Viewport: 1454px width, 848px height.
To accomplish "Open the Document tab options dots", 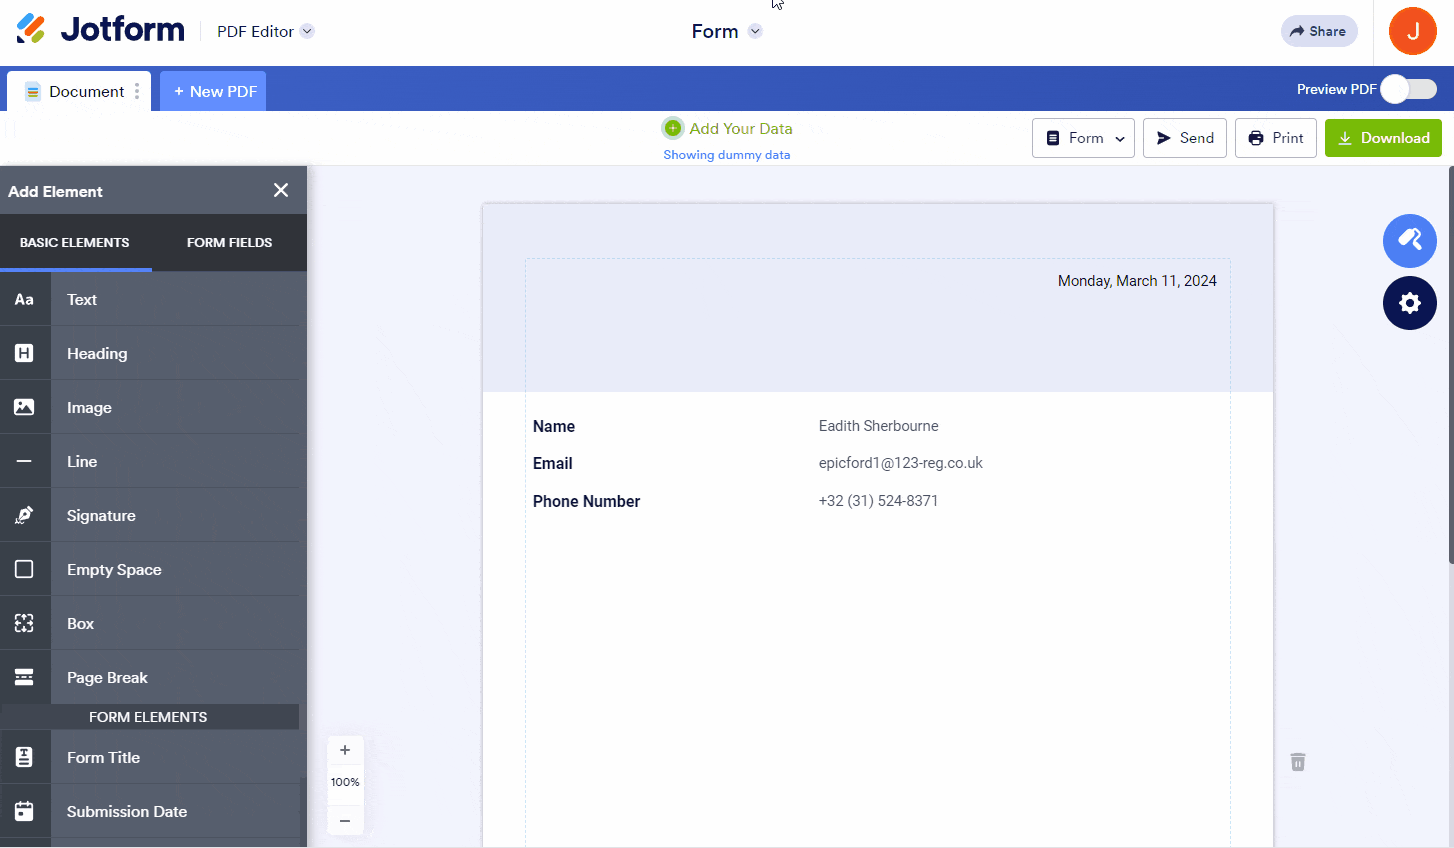I will (x=137, y=91).
